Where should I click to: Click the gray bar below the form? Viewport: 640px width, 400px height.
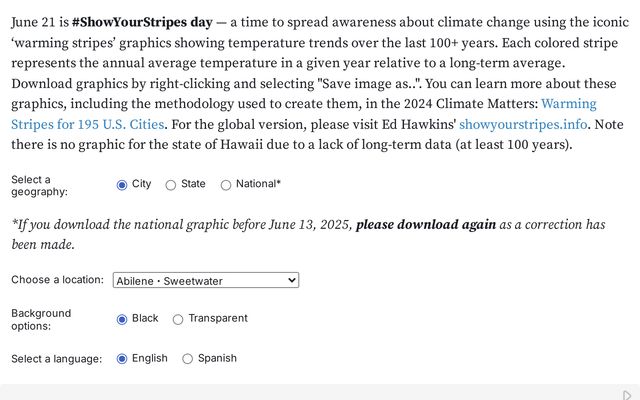pos(310,392)
